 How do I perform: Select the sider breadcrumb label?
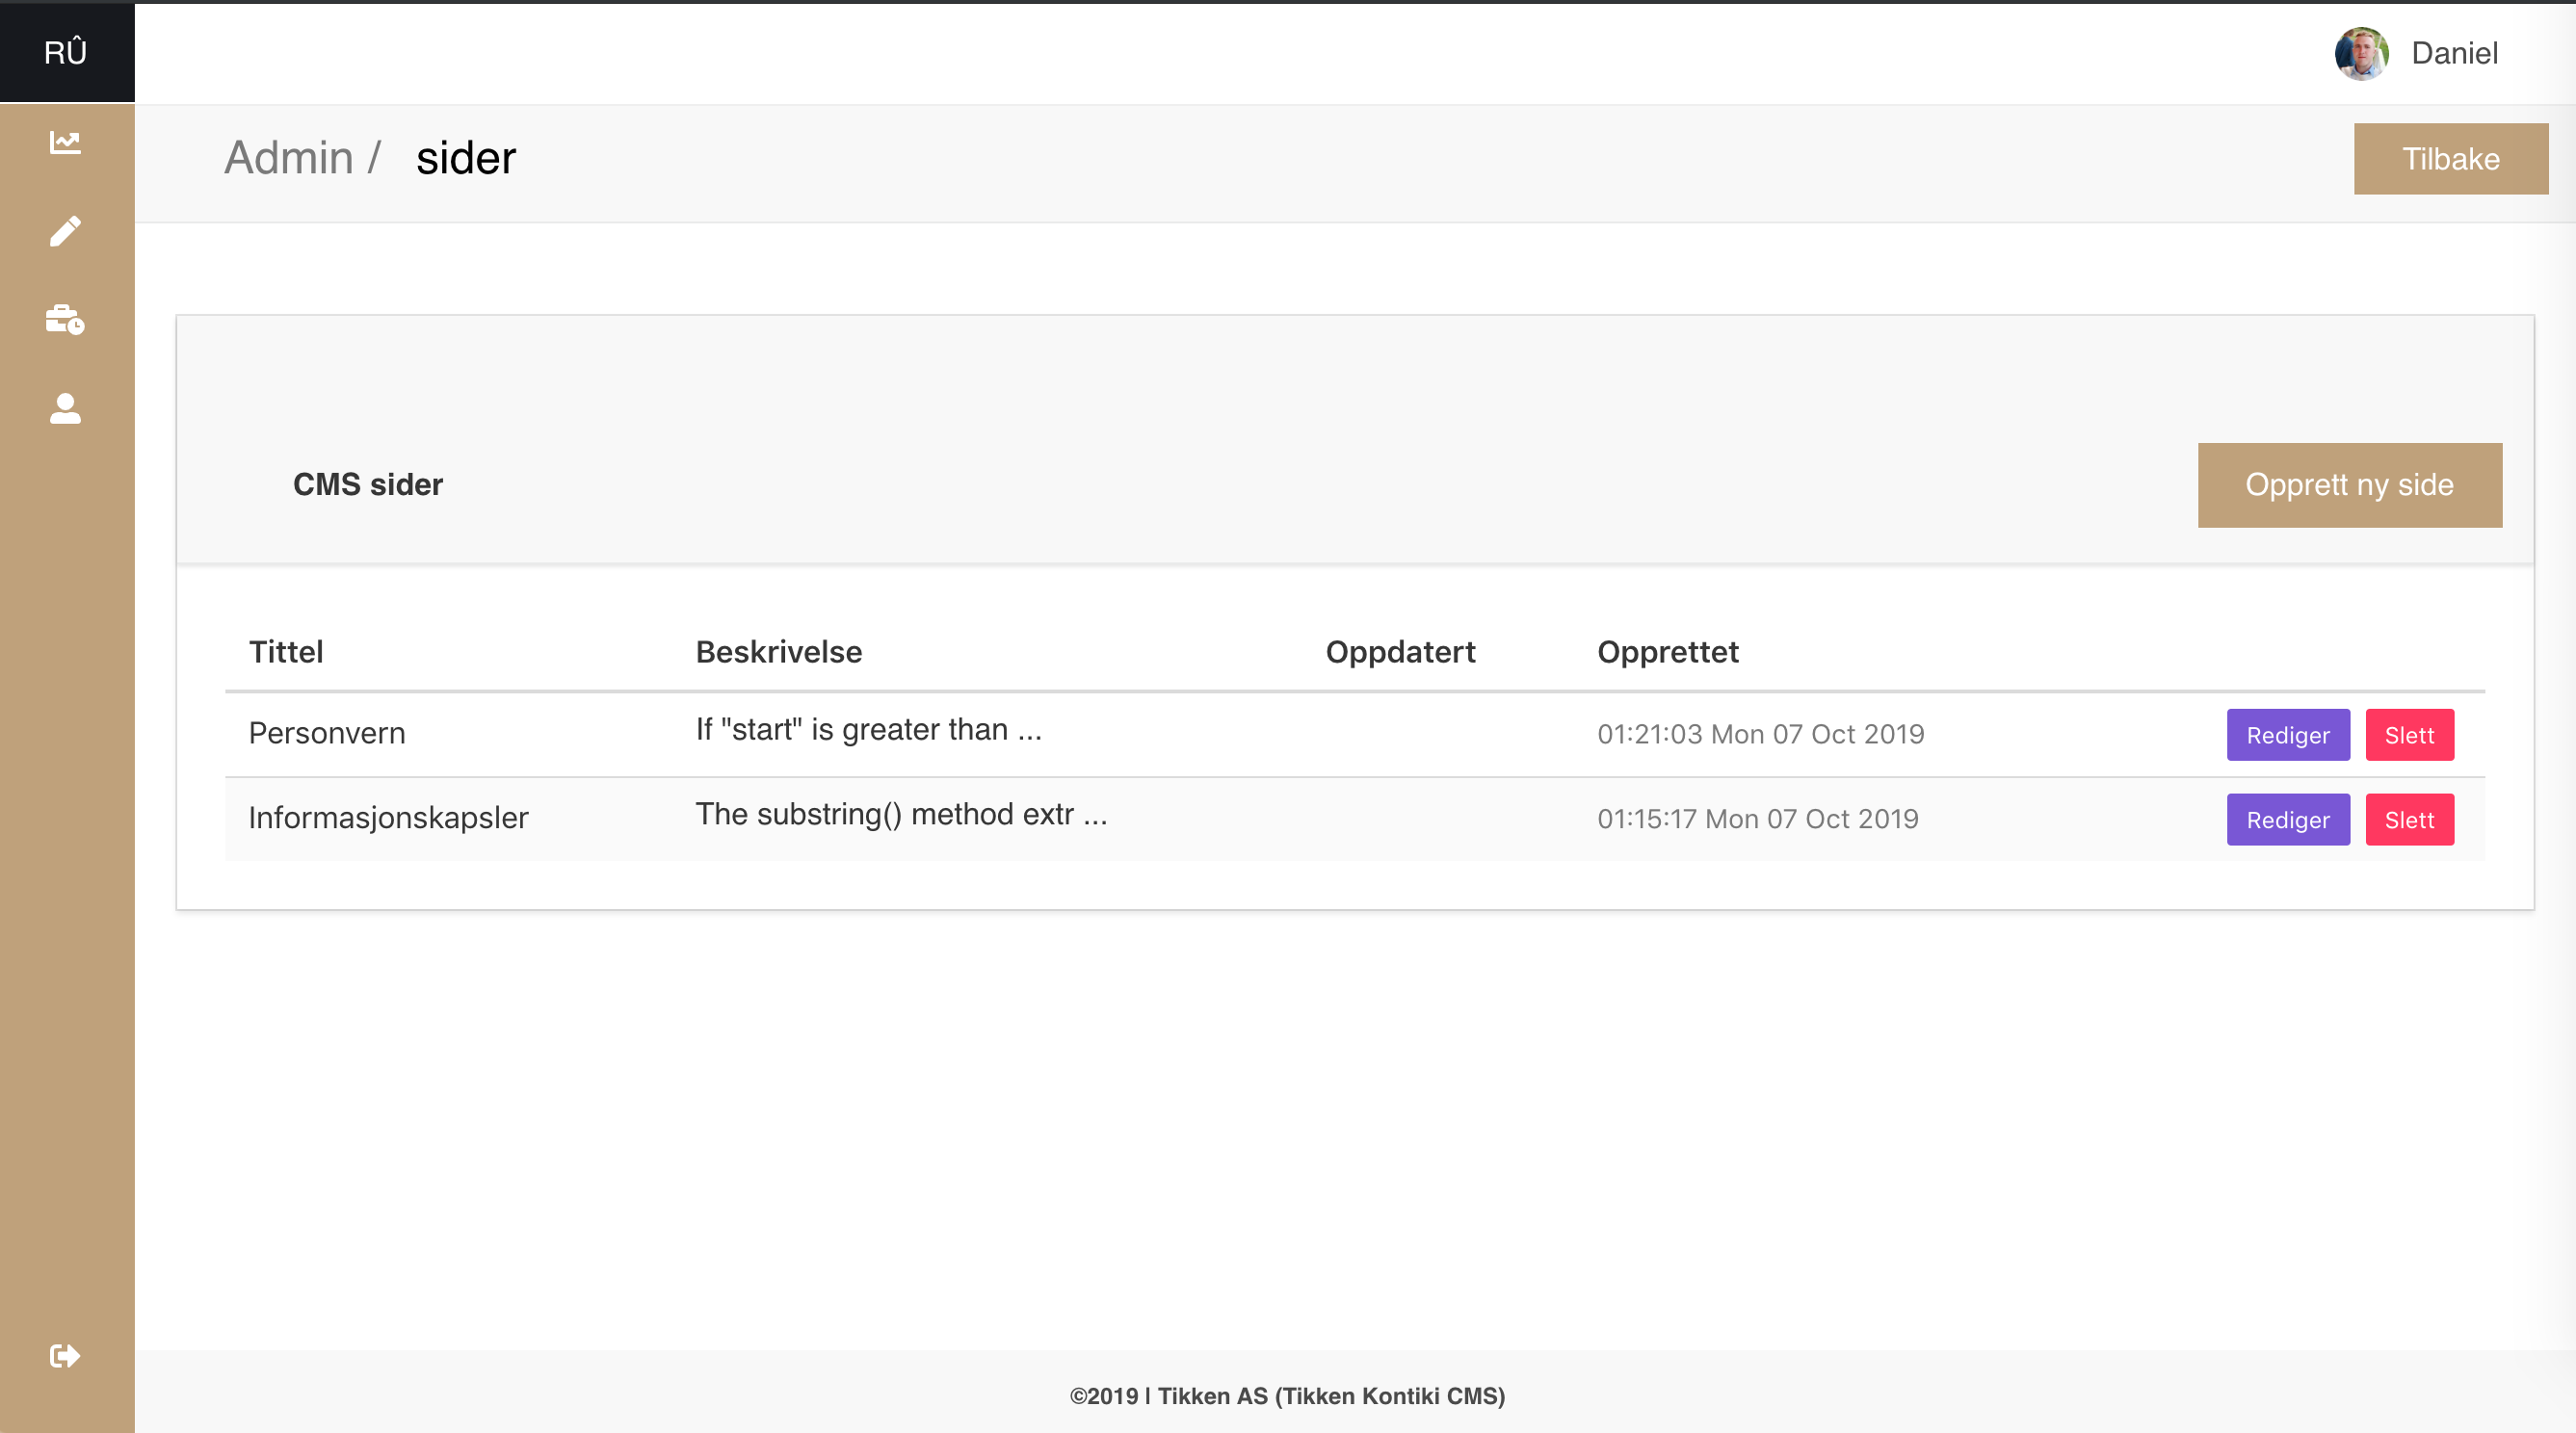click(466, 157)
